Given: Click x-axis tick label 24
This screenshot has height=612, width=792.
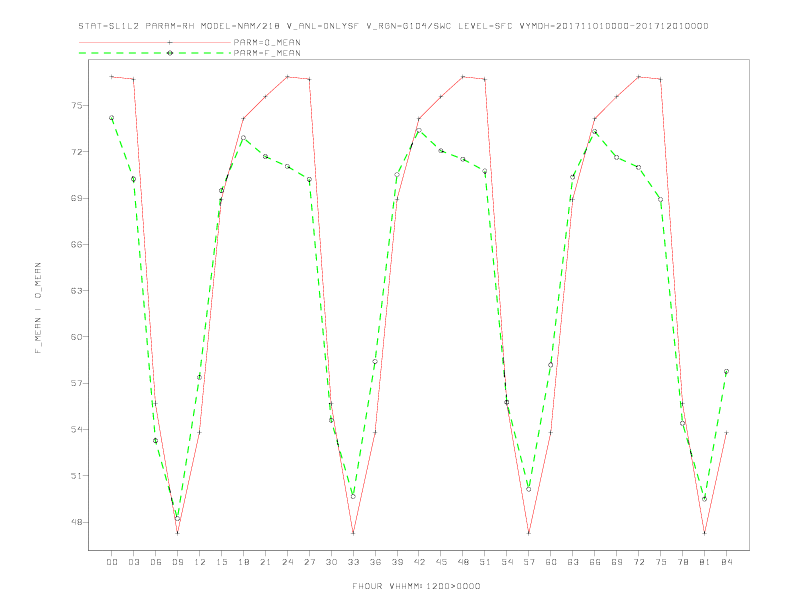Looking at the screenshot, I should point(287,562).
